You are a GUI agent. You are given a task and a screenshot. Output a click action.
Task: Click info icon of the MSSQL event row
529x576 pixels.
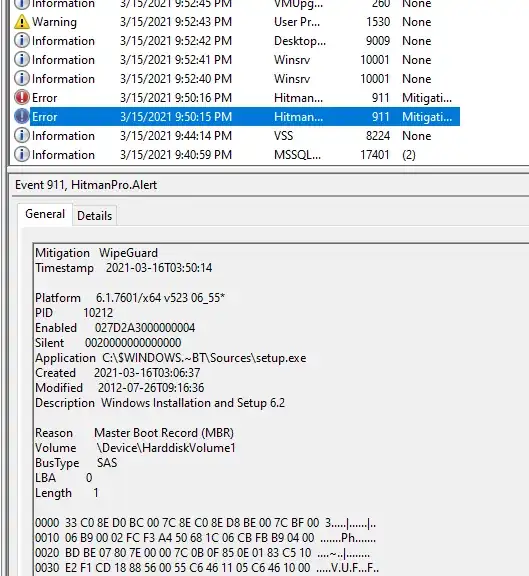click(x=22, y=155)
